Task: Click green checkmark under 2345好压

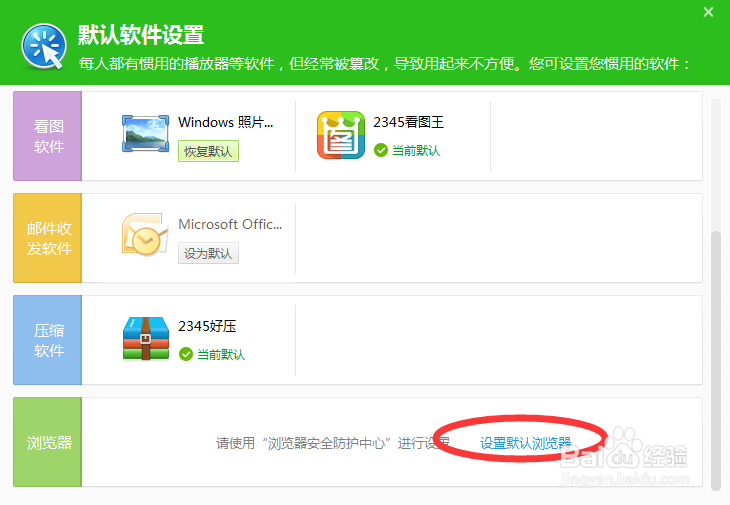Action: coord(186,354)
